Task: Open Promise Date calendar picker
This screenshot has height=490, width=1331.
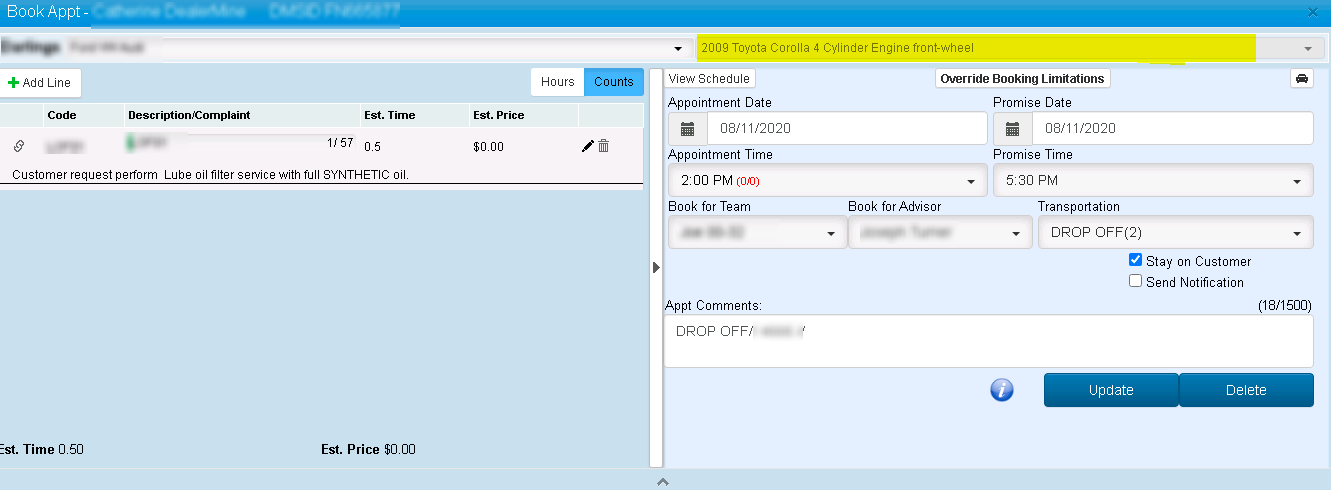Action: (x=1012, y=128)
